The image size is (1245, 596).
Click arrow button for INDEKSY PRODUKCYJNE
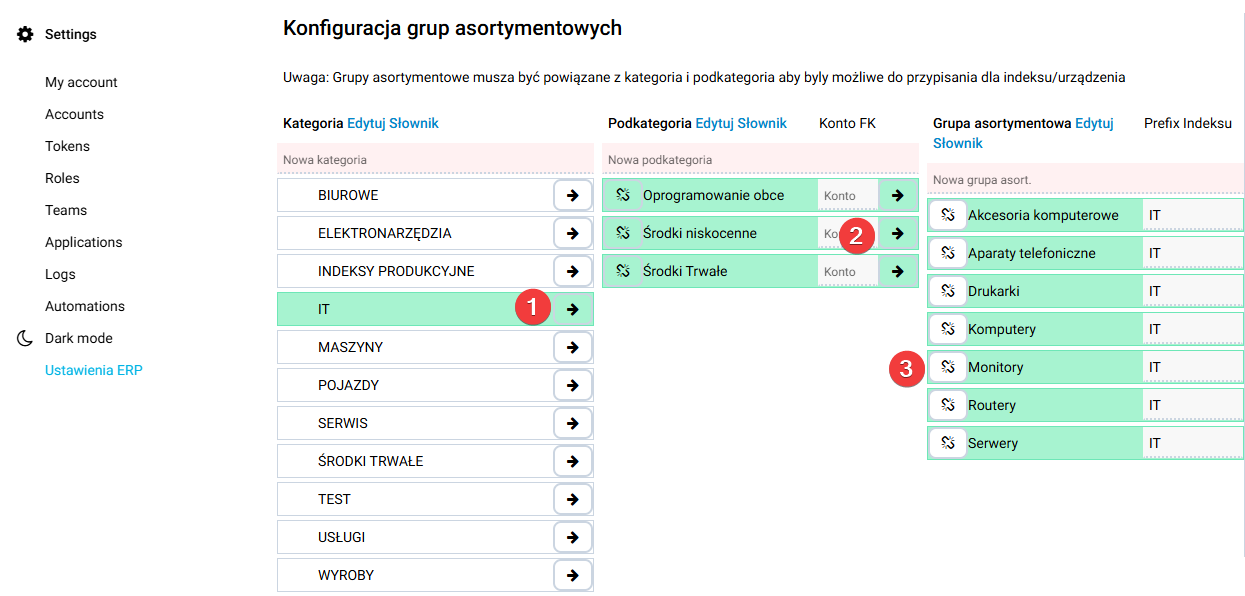tap(573, 271)
